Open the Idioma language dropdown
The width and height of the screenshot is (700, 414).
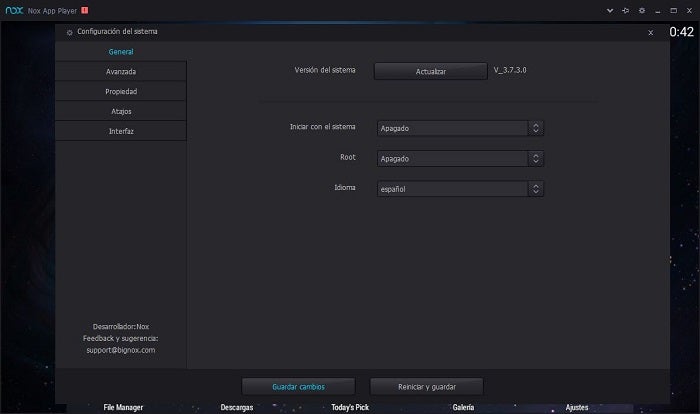(x=460, y=189)
